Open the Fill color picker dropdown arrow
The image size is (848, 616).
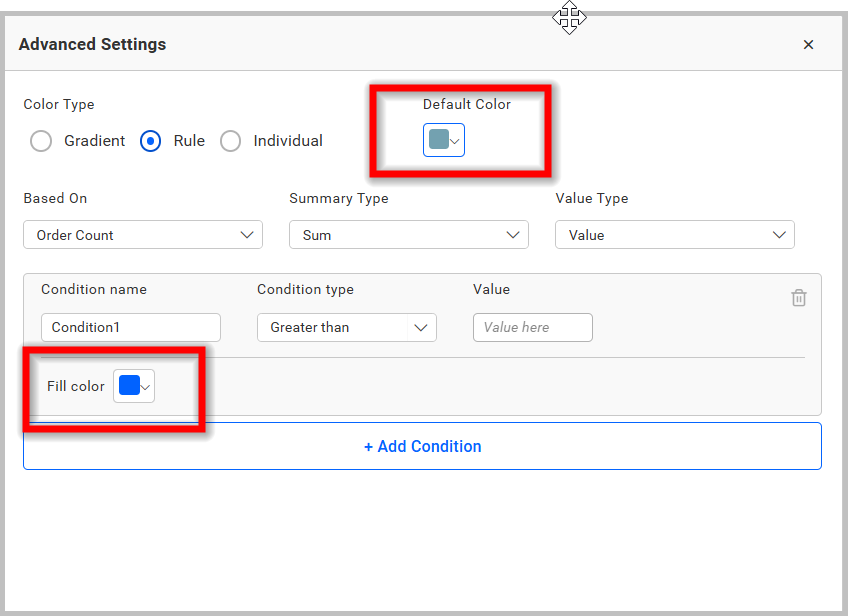coord(145,385)
